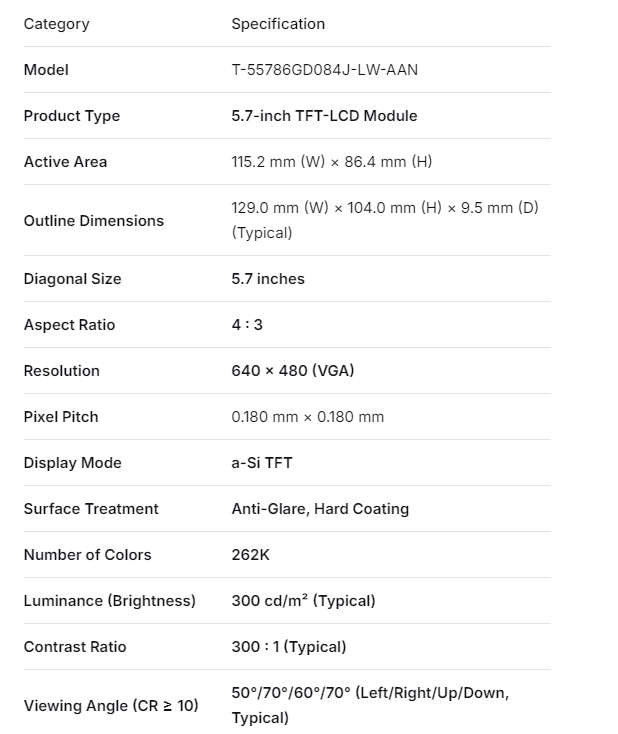Click the 5.7-inch TFT-LCD Module text
Image resolution: width=618 pixels, height=734 pixels.
click(324, 116)
